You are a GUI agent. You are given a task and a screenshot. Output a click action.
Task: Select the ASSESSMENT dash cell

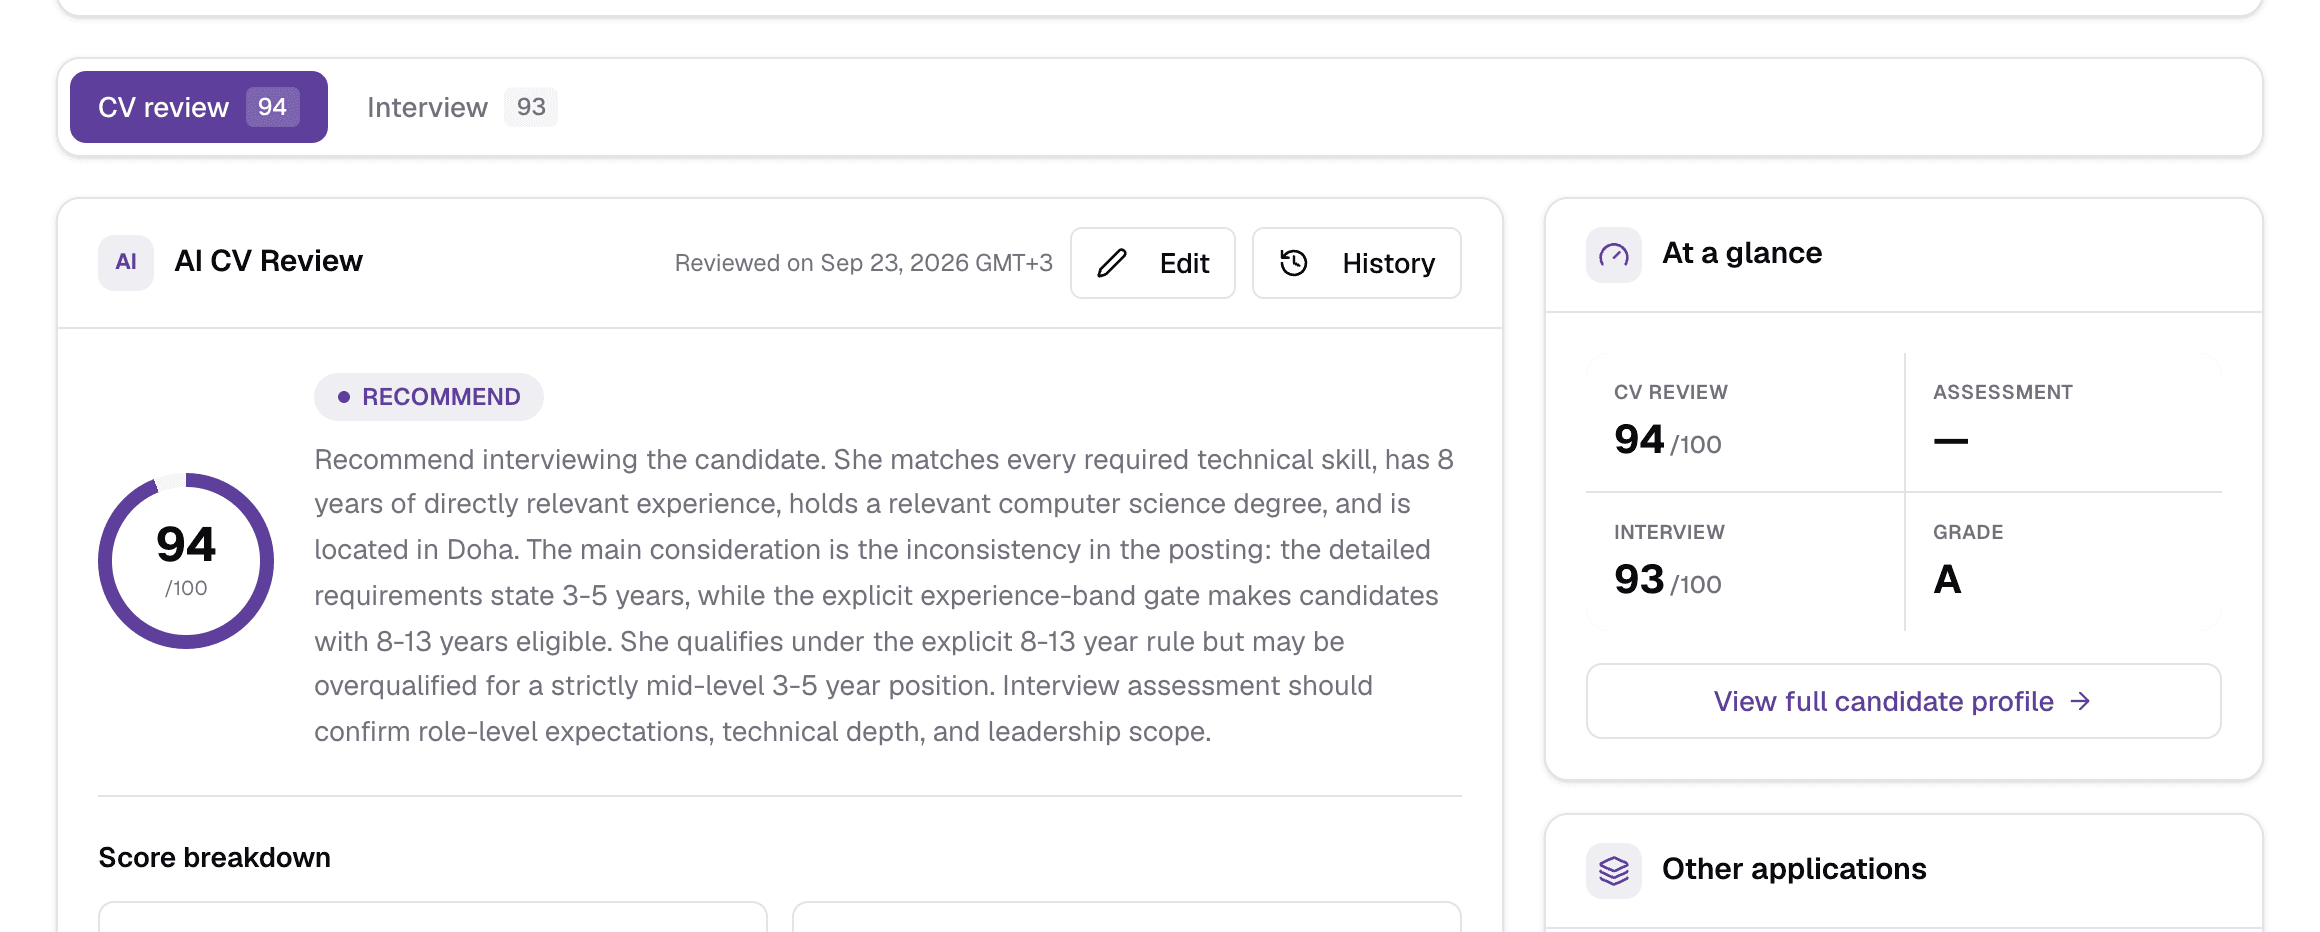2064,422
